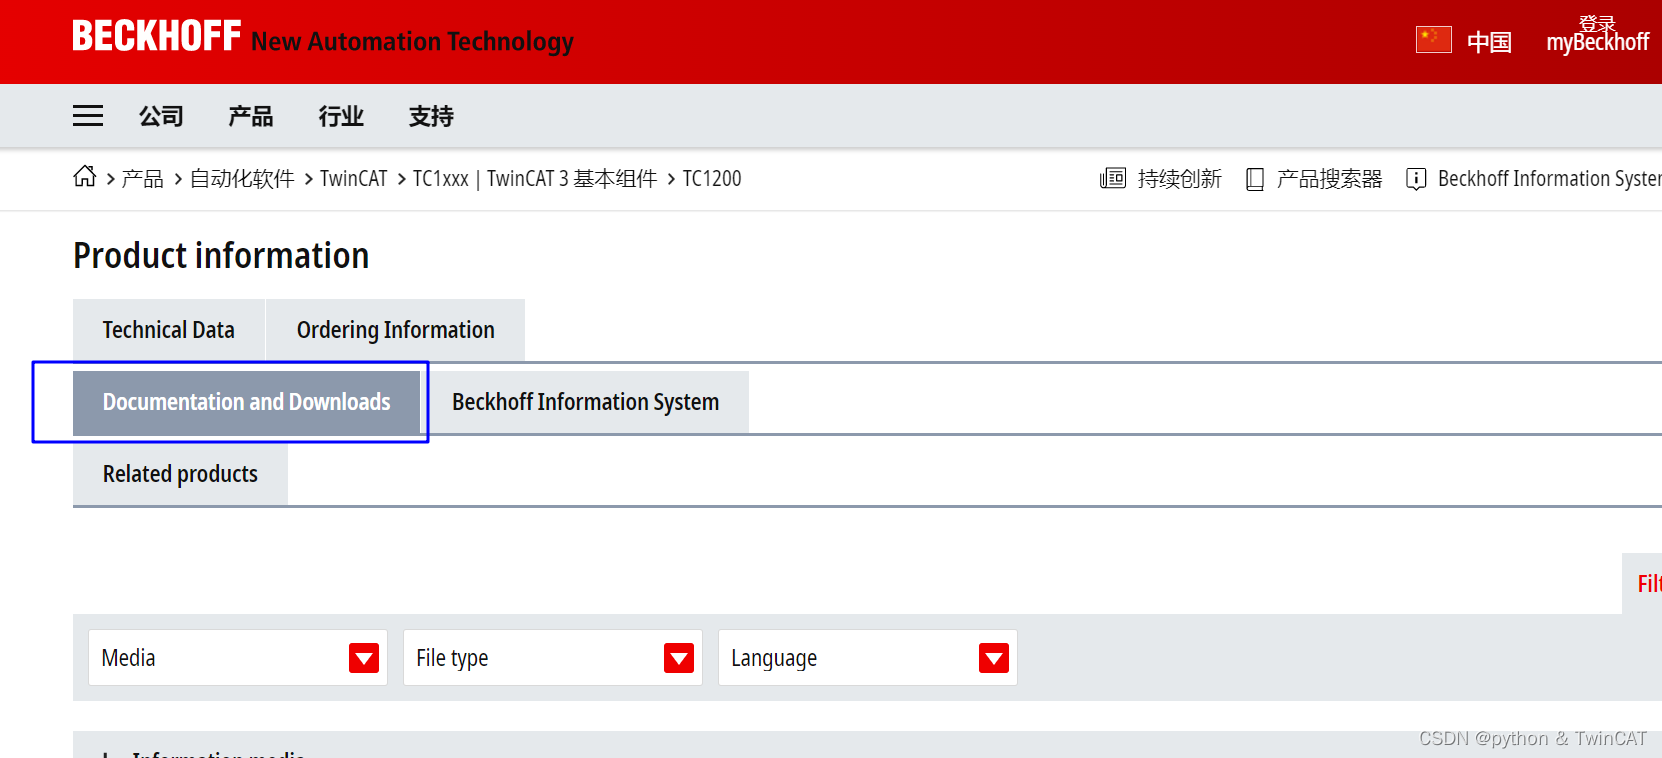Switch to the Technical Data tab

point(169,330)
